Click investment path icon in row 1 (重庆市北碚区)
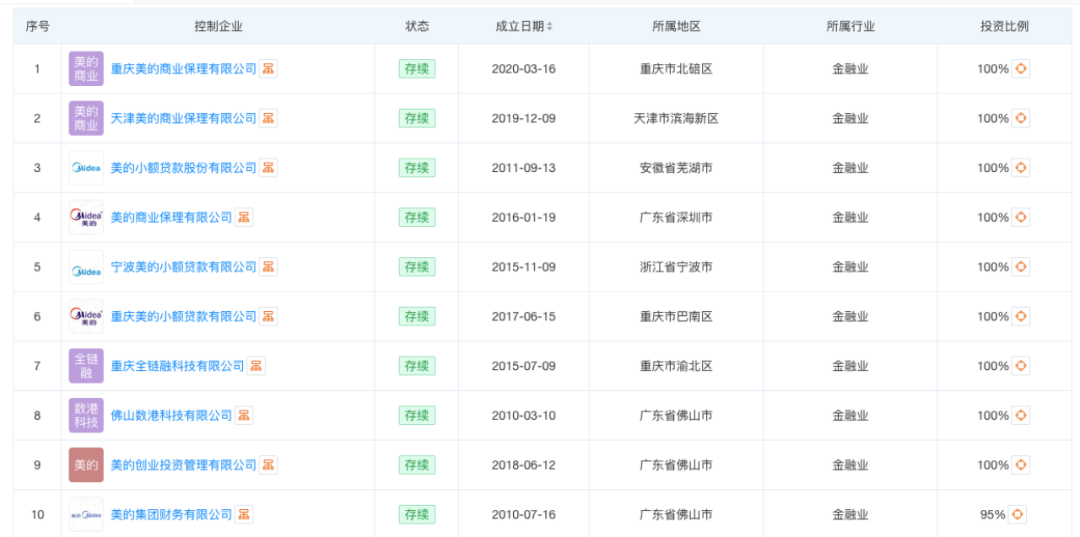 click(1021, 69)
